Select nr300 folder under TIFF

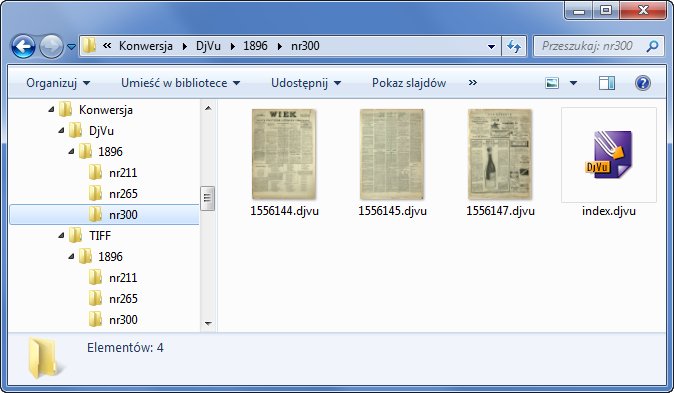coord(123,320)
